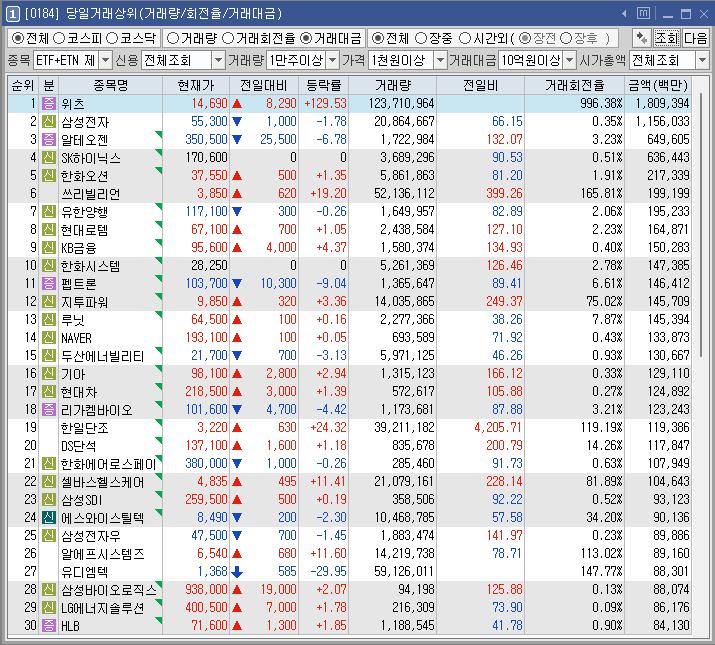Screen dimensions: 715x645
Task: Select the 쓰리빌리언 stock name
Action: coord(91,194)
